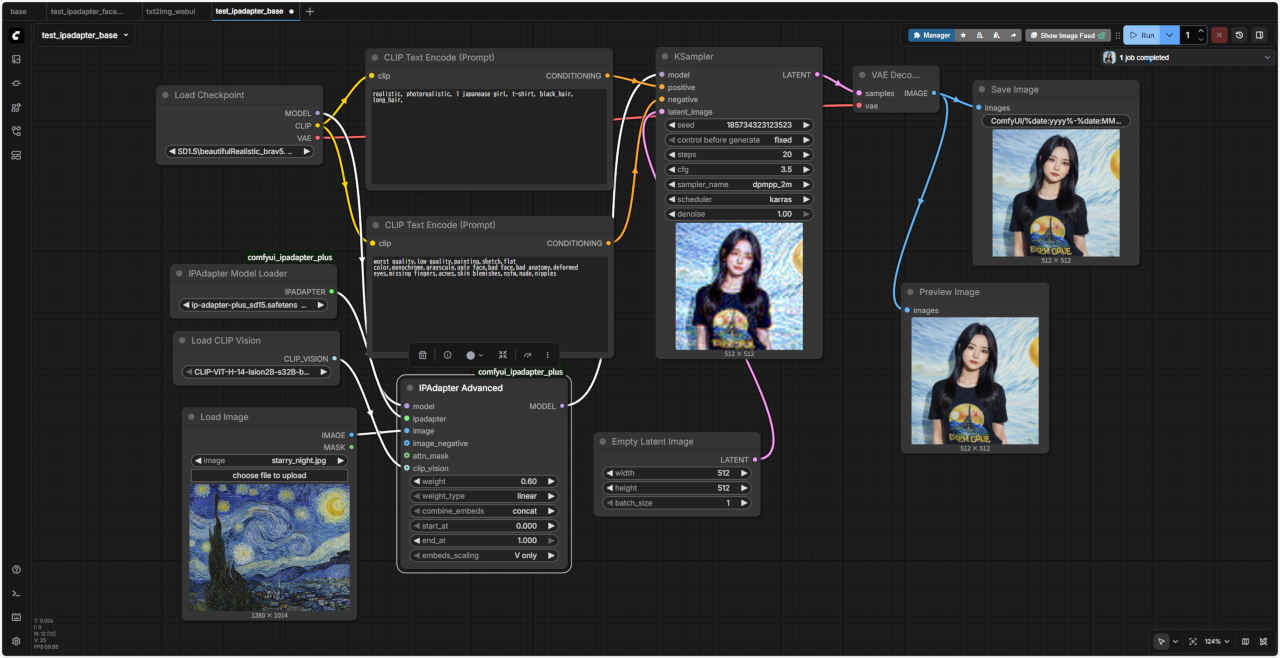Open the queue history clock icon
Screen dimensions: 1280x658
coord(1239,35)
